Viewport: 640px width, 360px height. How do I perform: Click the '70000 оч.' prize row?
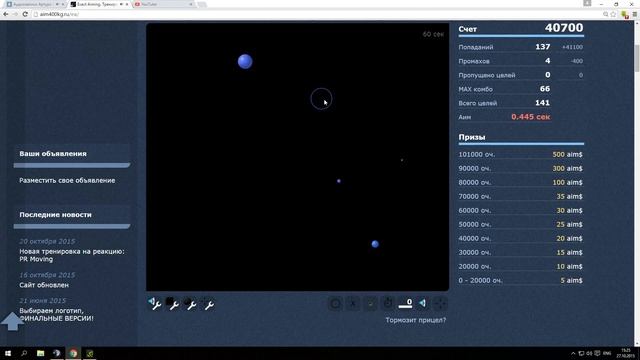(x=520, y=196)
